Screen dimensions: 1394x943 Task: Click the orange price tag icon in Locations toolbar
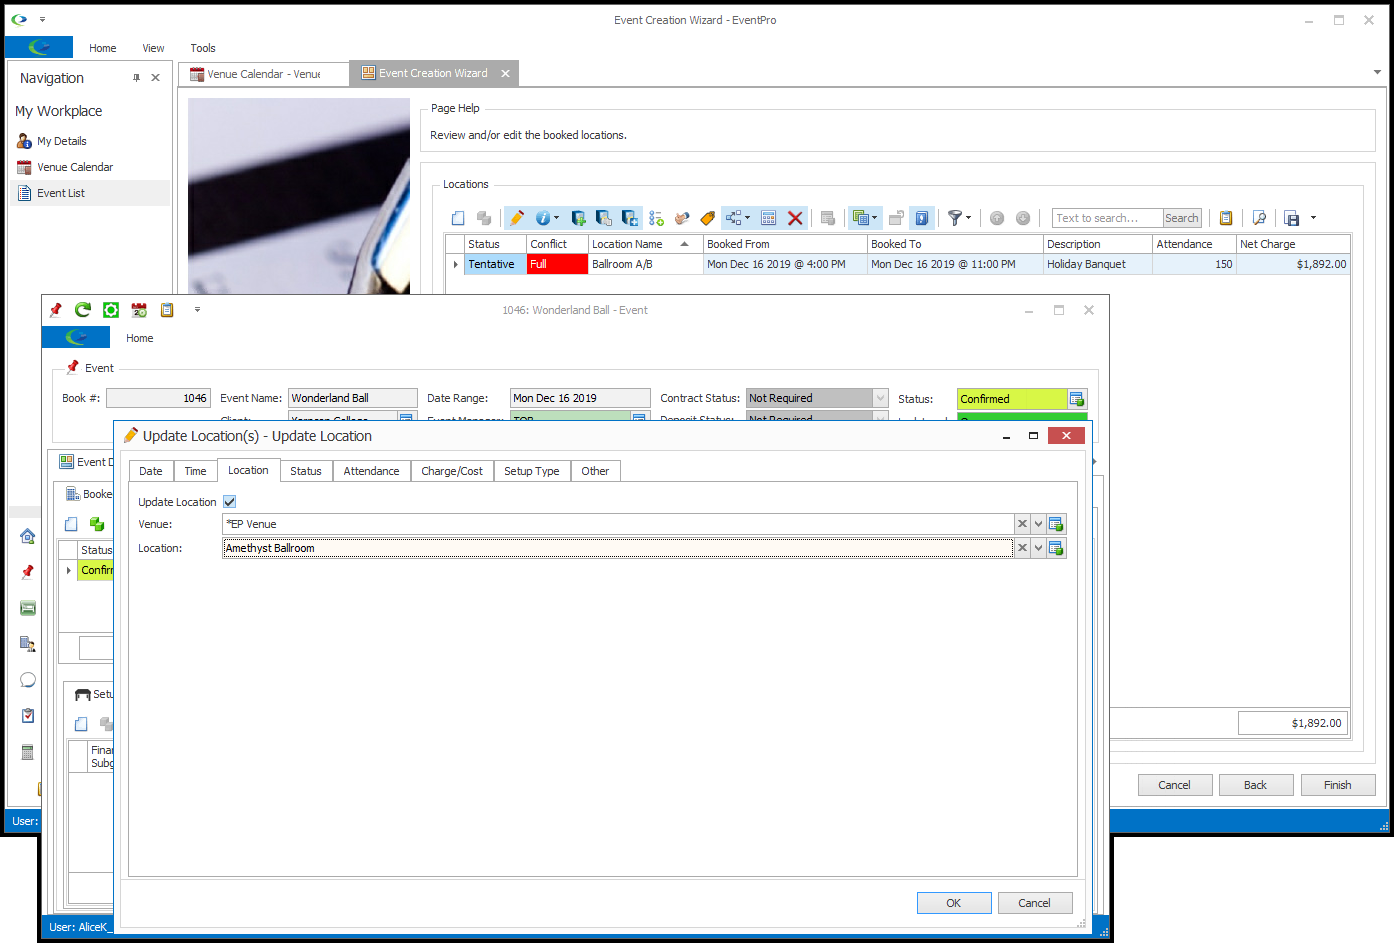point(708,218)
